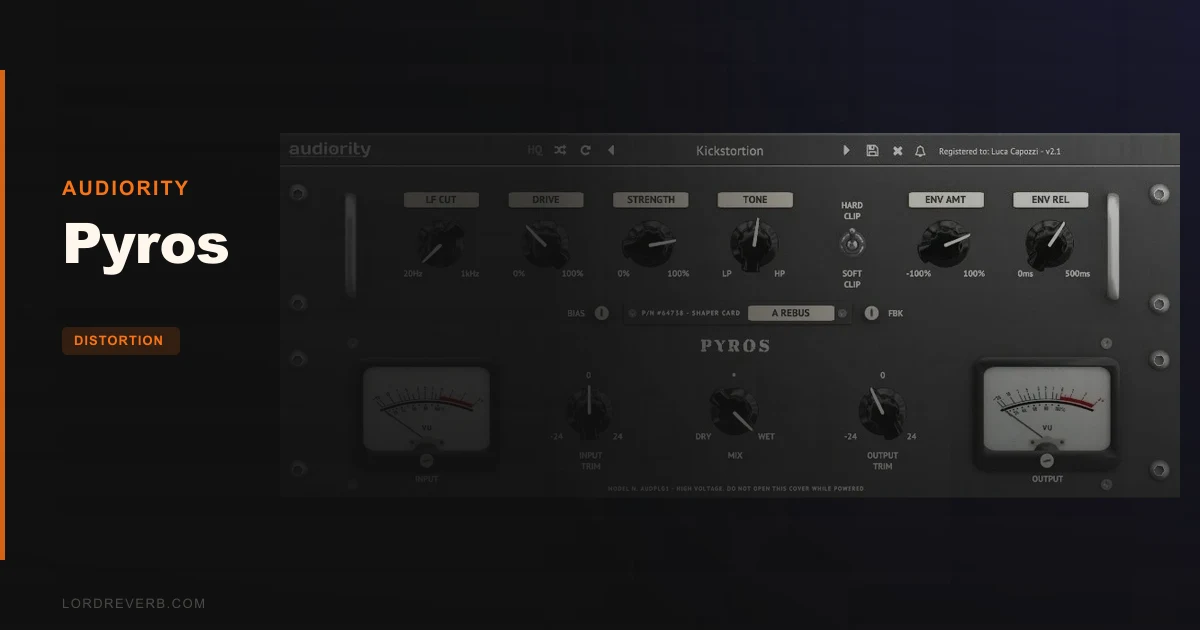
Task: Click the large Pyros title text
Action: tap(146, 245)
